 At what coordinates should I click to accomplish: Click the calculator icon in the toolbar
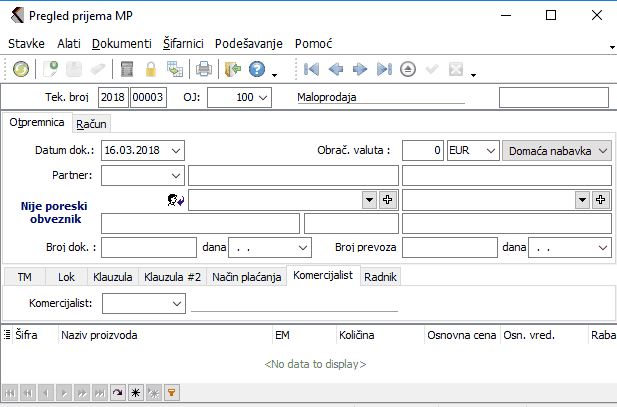tap(127, 70)
